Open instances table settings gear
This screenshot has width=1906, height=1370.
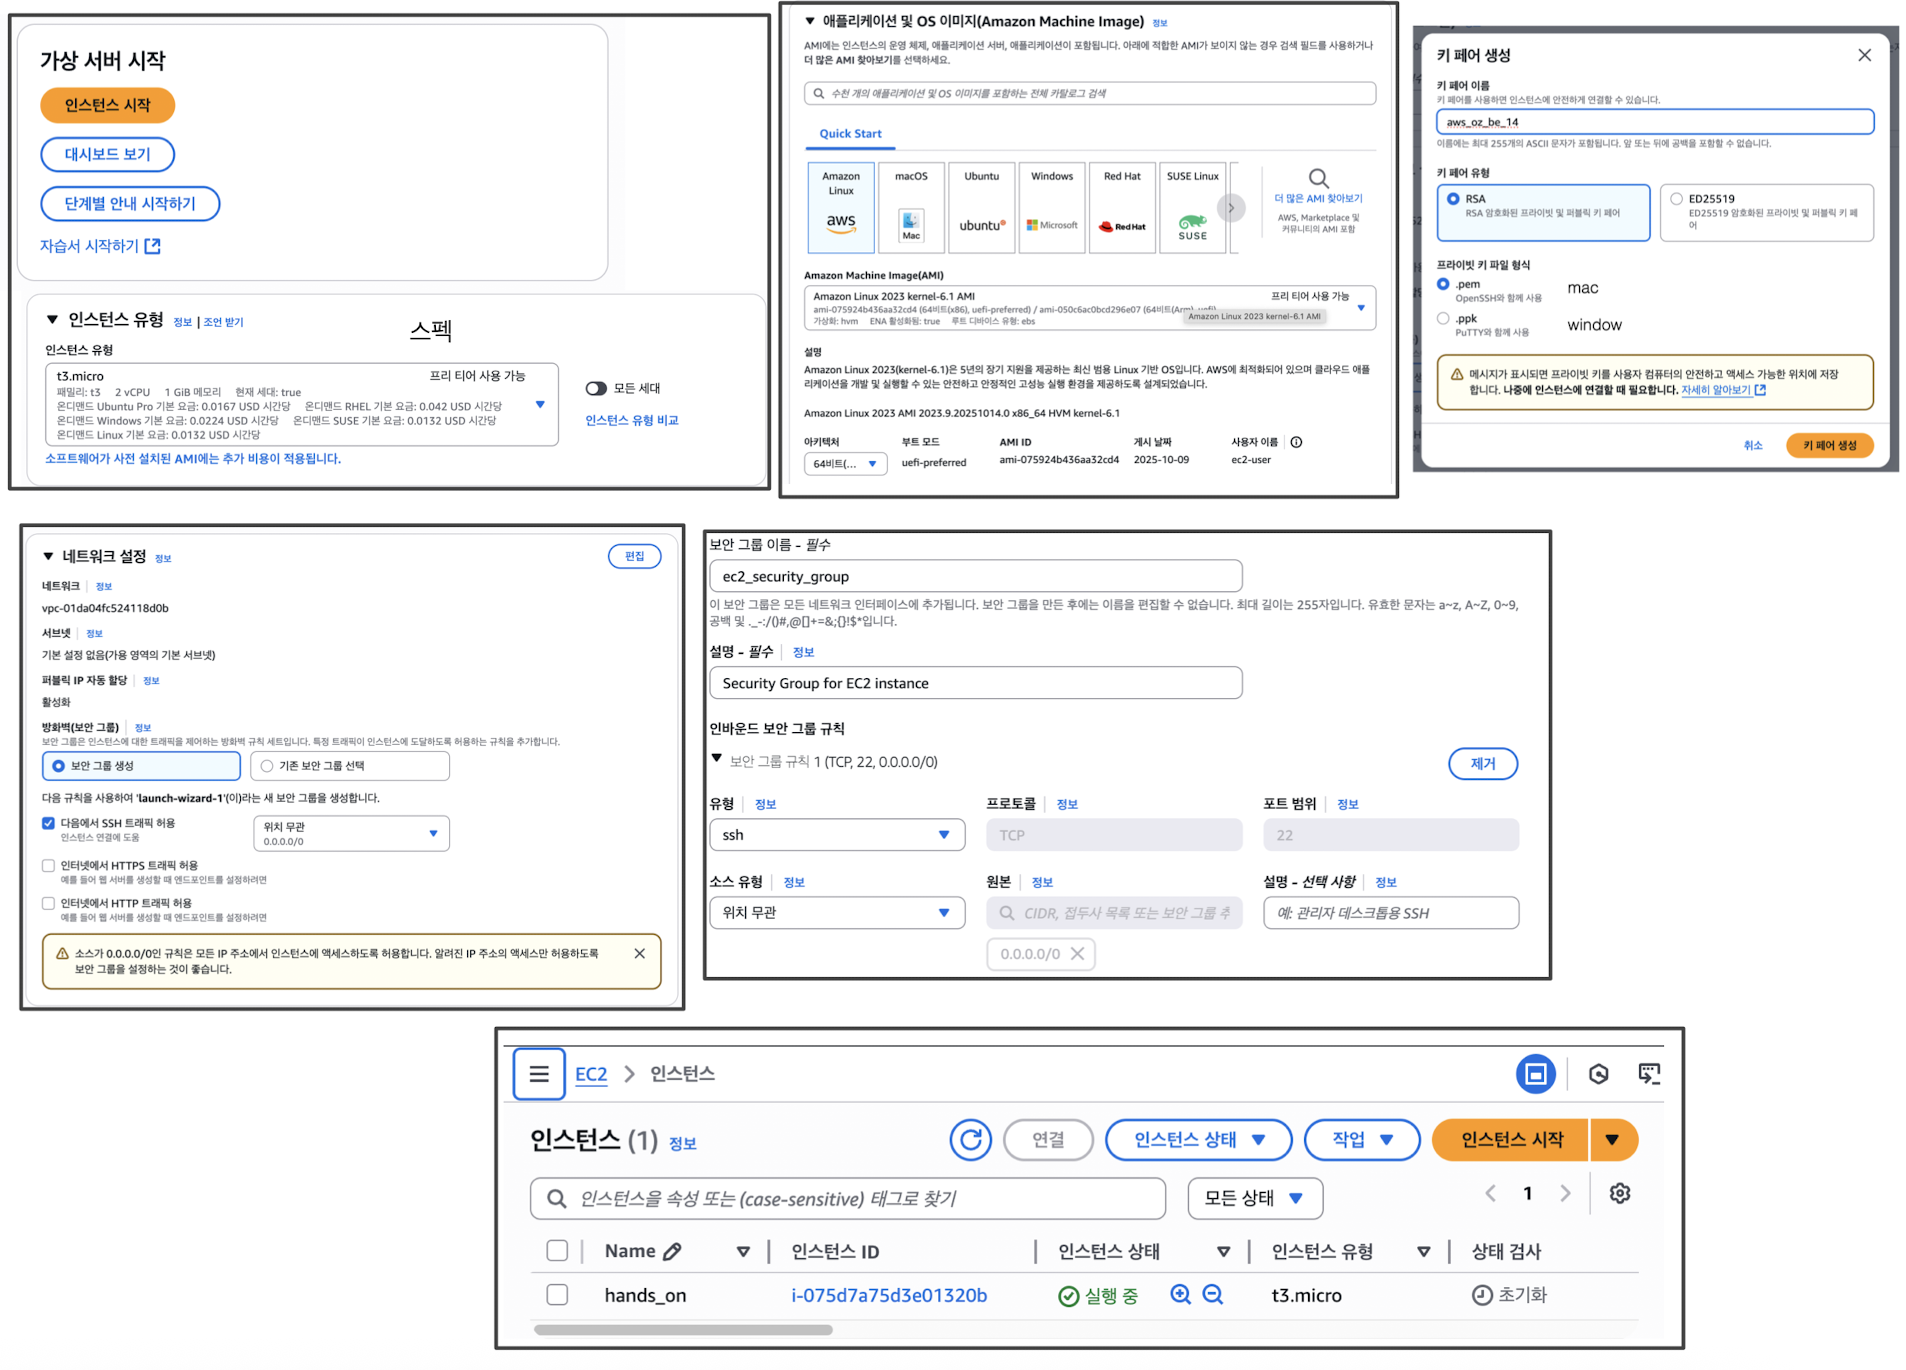(1620, 1193)
